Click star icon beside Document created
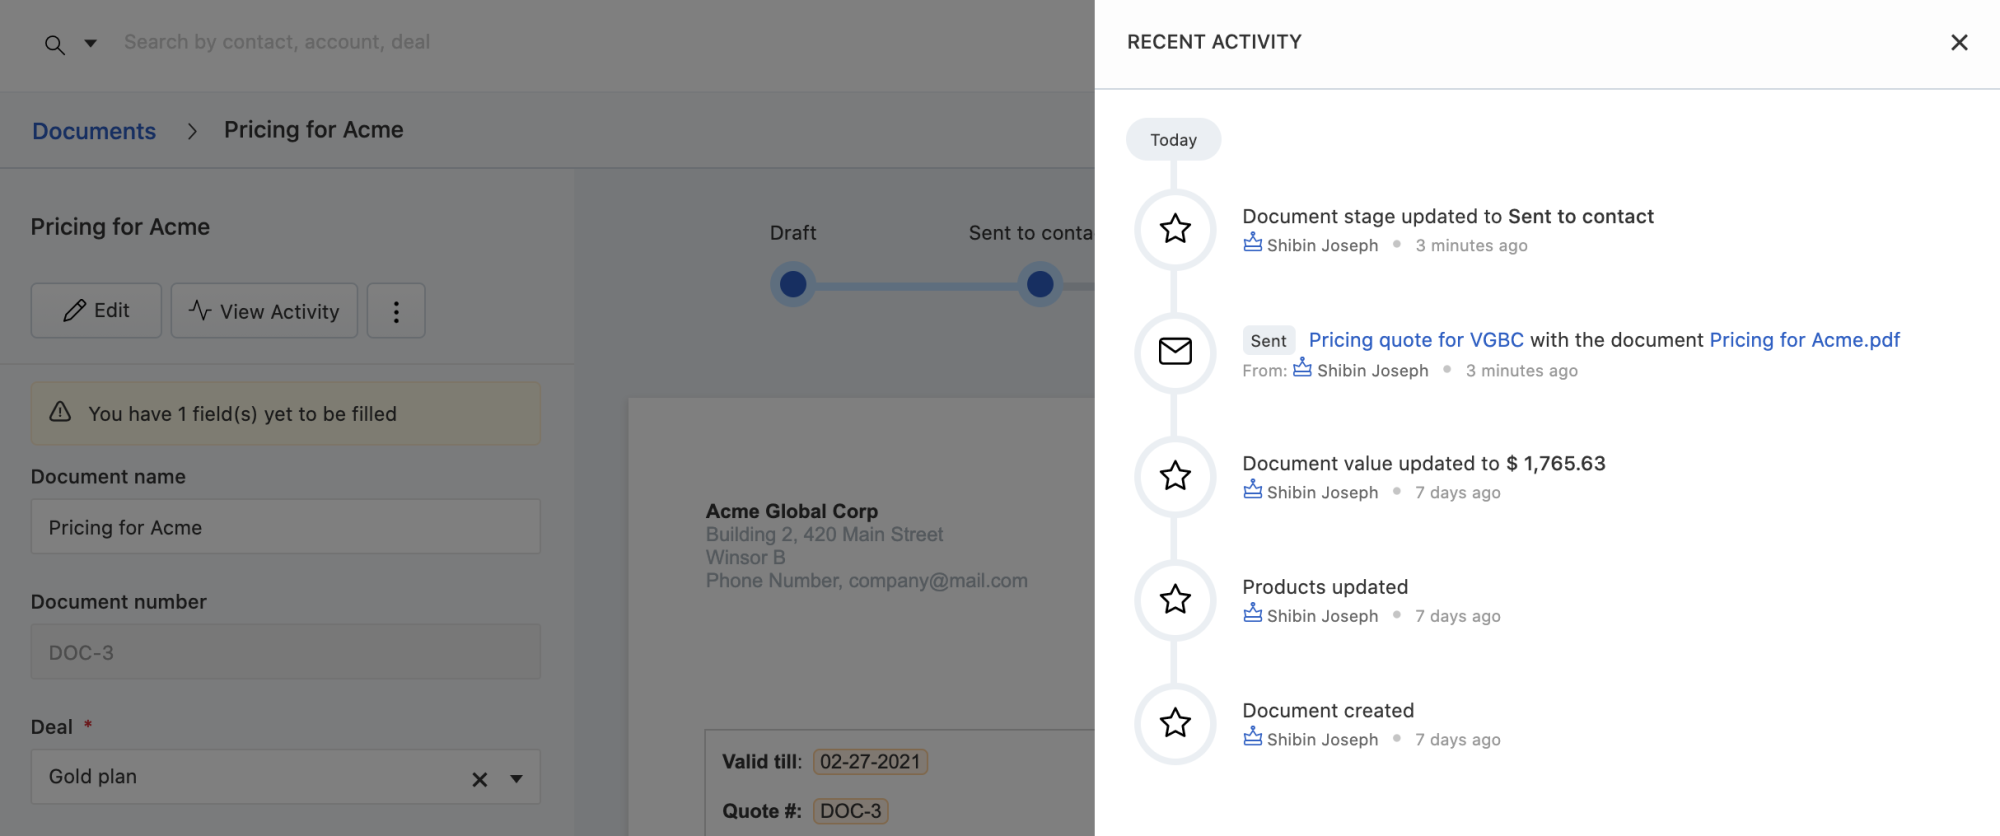This screenshot has height=836, width=2000. click(1175, 723)
